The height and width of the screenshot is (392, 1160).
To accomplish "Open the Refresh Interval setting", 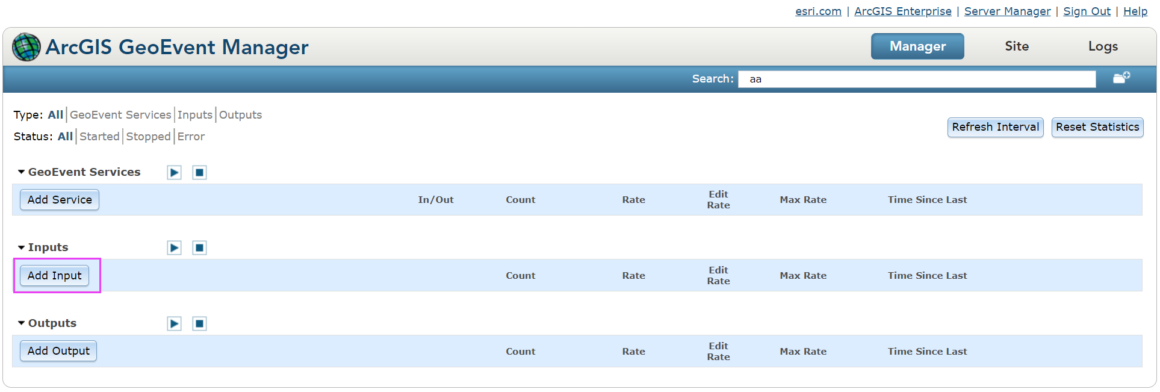I will click(x=996, y=127).
